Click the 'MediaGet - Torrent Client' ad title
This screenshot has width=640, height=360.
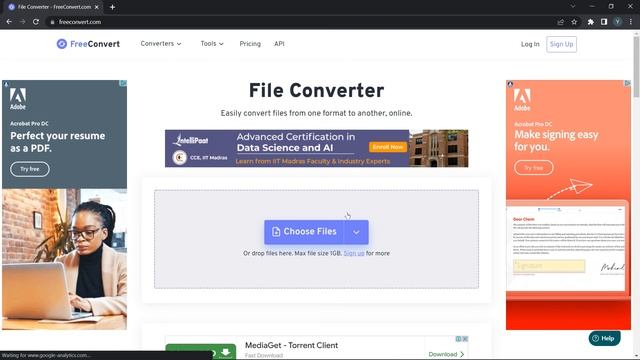(x=291, y=345)
